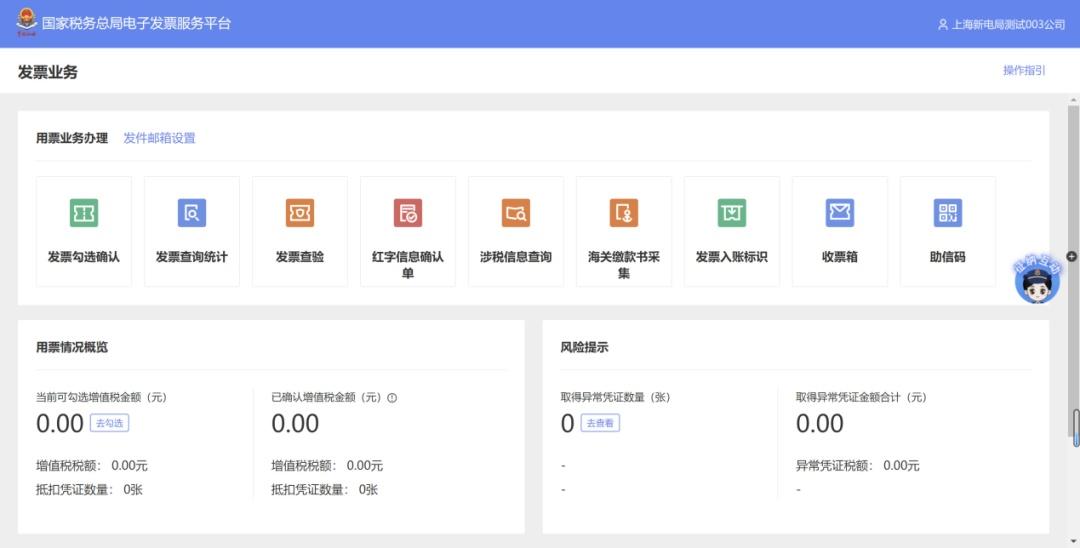
Task: Click the tax bureau emblem logo
Action: [x=27, y=22]
